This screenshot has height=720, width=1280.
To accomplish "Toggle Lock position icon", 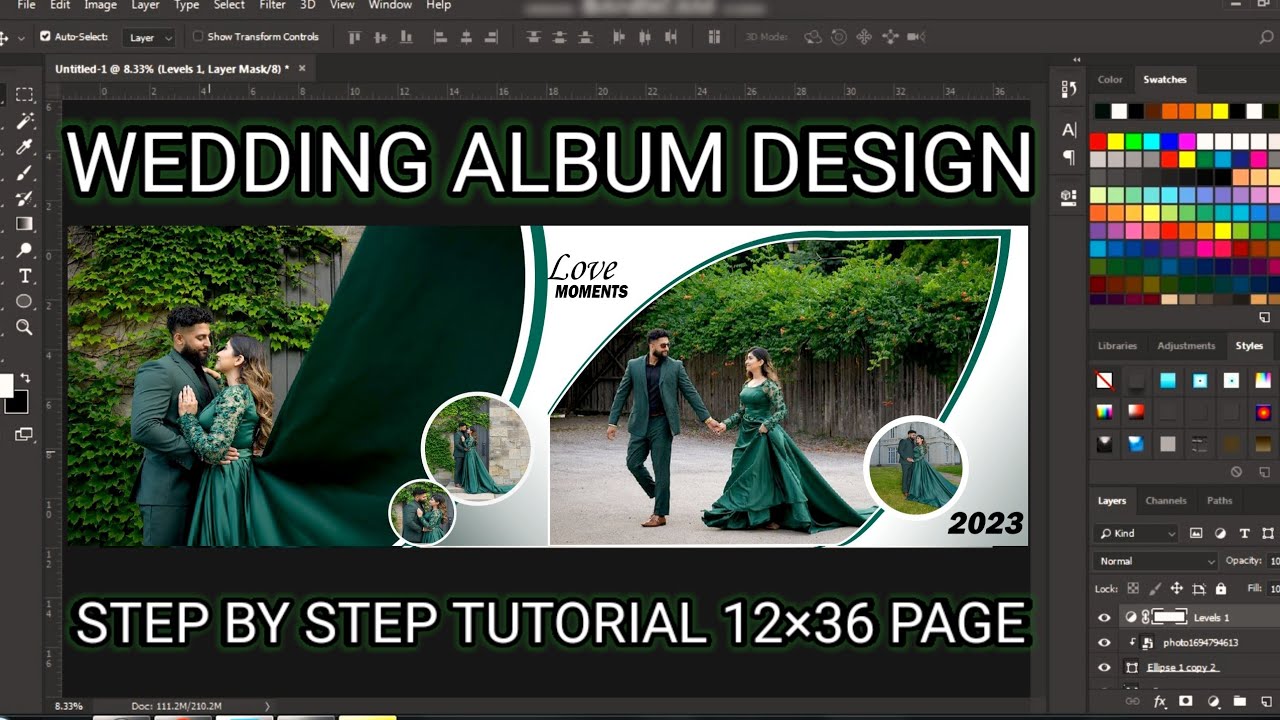I will (x=1177, y=589).
